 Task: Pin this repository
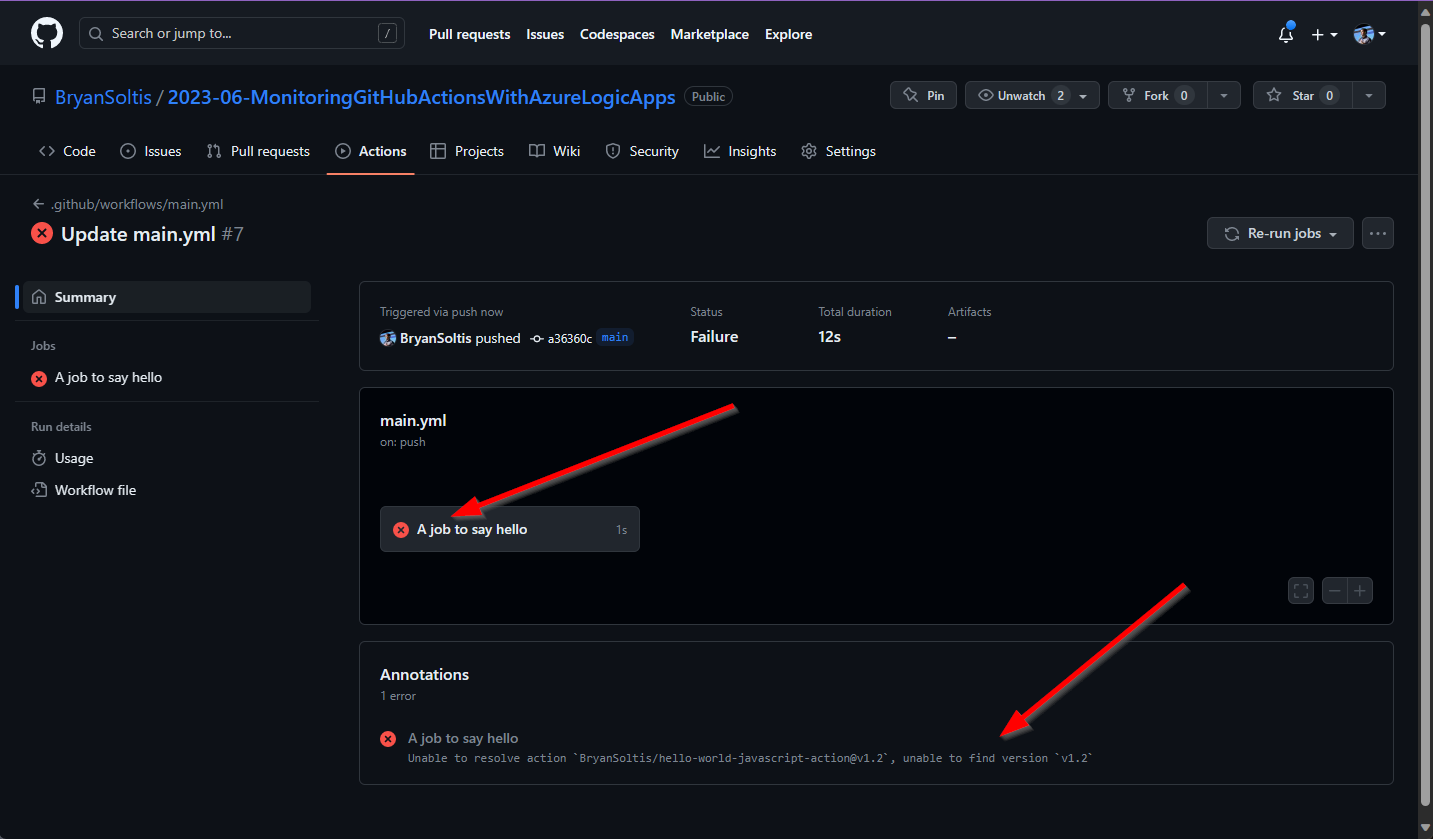click(923, 96)
